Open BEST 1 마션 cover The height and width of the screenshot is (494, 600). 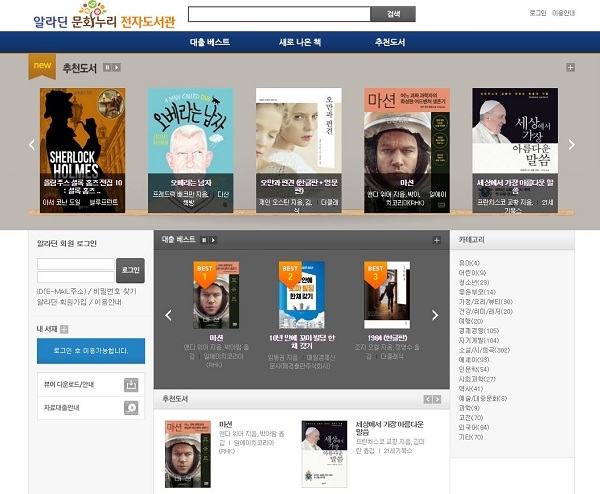[x=216, y=295]
